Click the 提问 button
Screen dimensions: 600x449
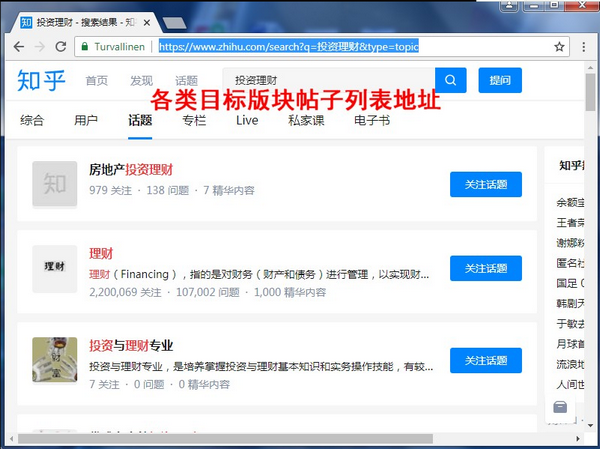point(500,80)
